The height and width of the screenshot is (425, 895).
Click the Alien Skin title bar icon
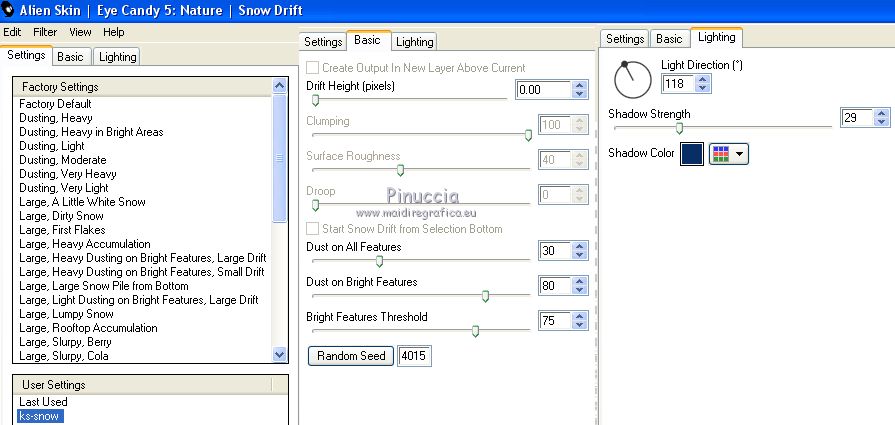(9, 10)
